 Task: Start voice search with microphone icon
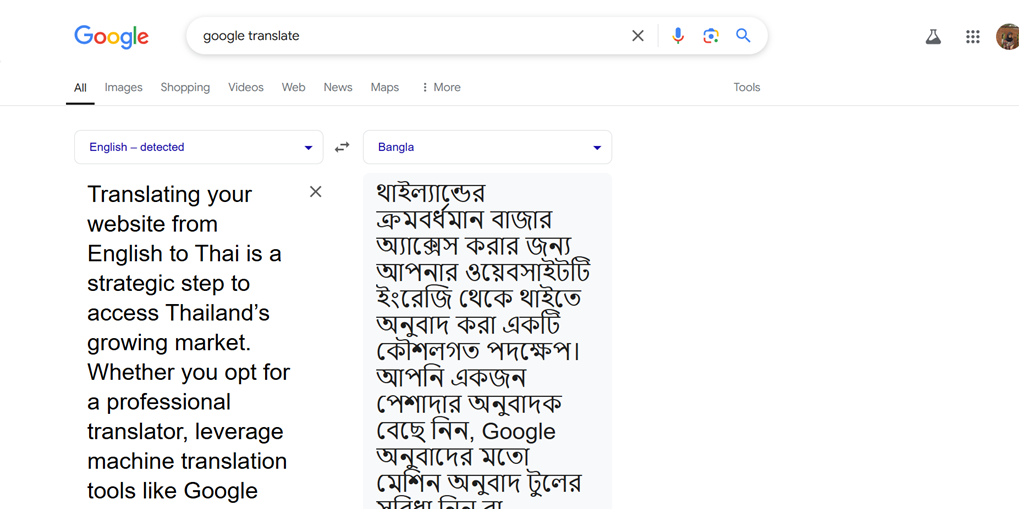point(678,36)
